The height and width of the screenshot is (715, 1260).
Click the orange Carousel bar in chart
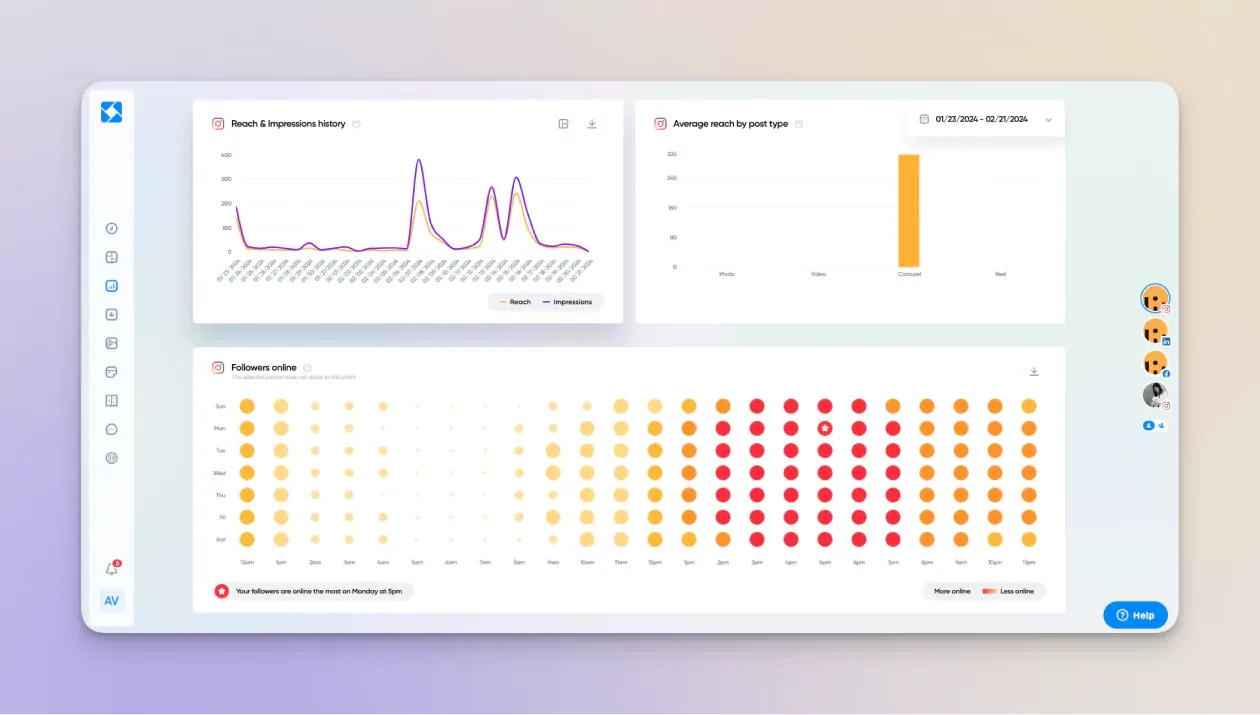coord(908,210)
